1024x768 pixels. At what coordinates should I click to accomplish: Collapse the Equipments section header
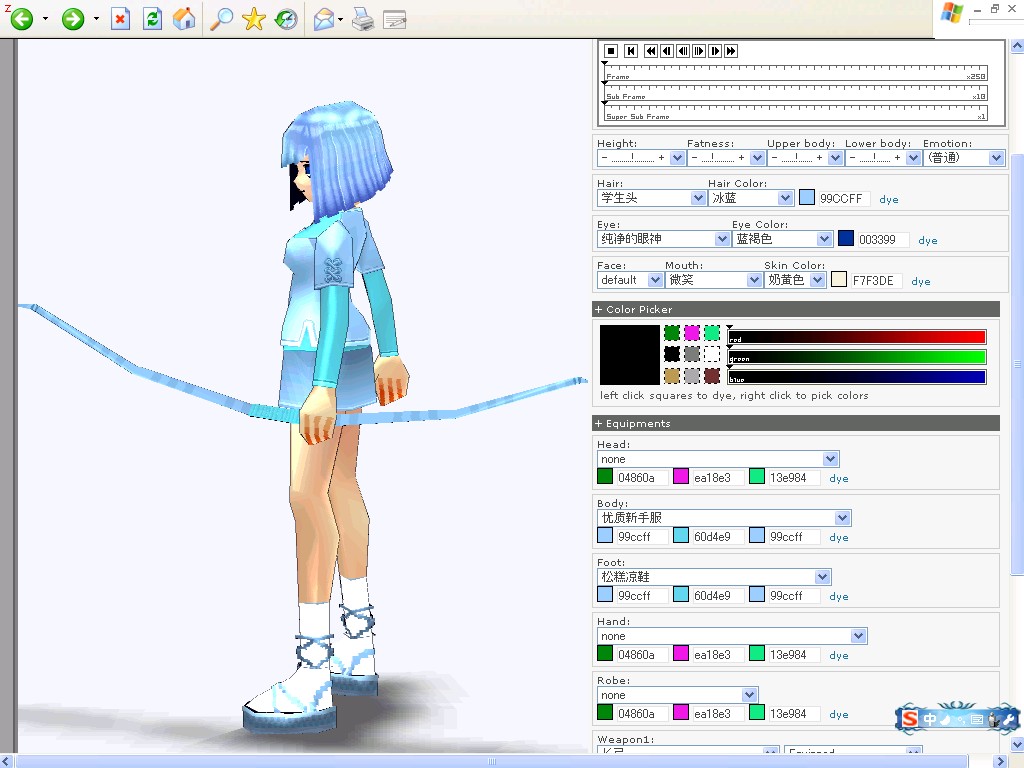tap(796, 423)
